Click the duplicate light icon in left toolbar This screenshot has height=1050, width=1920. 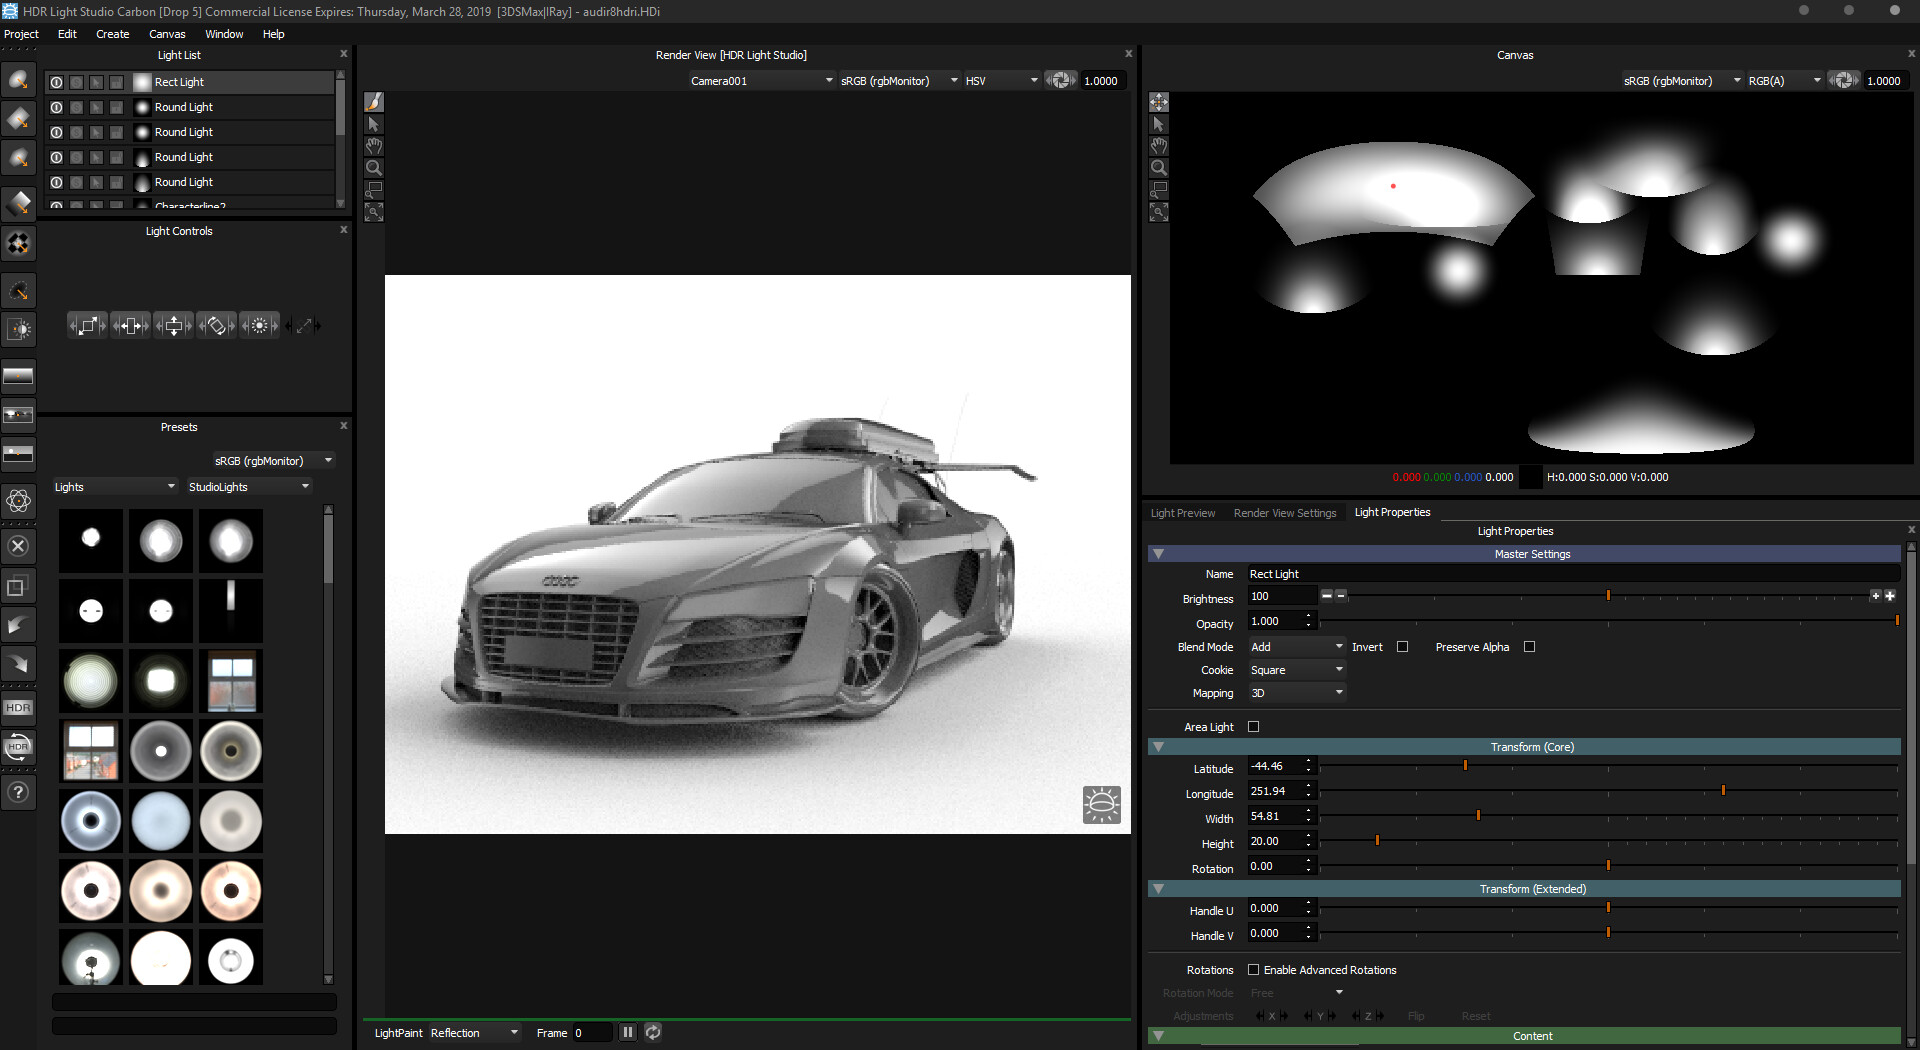[18, 587]
